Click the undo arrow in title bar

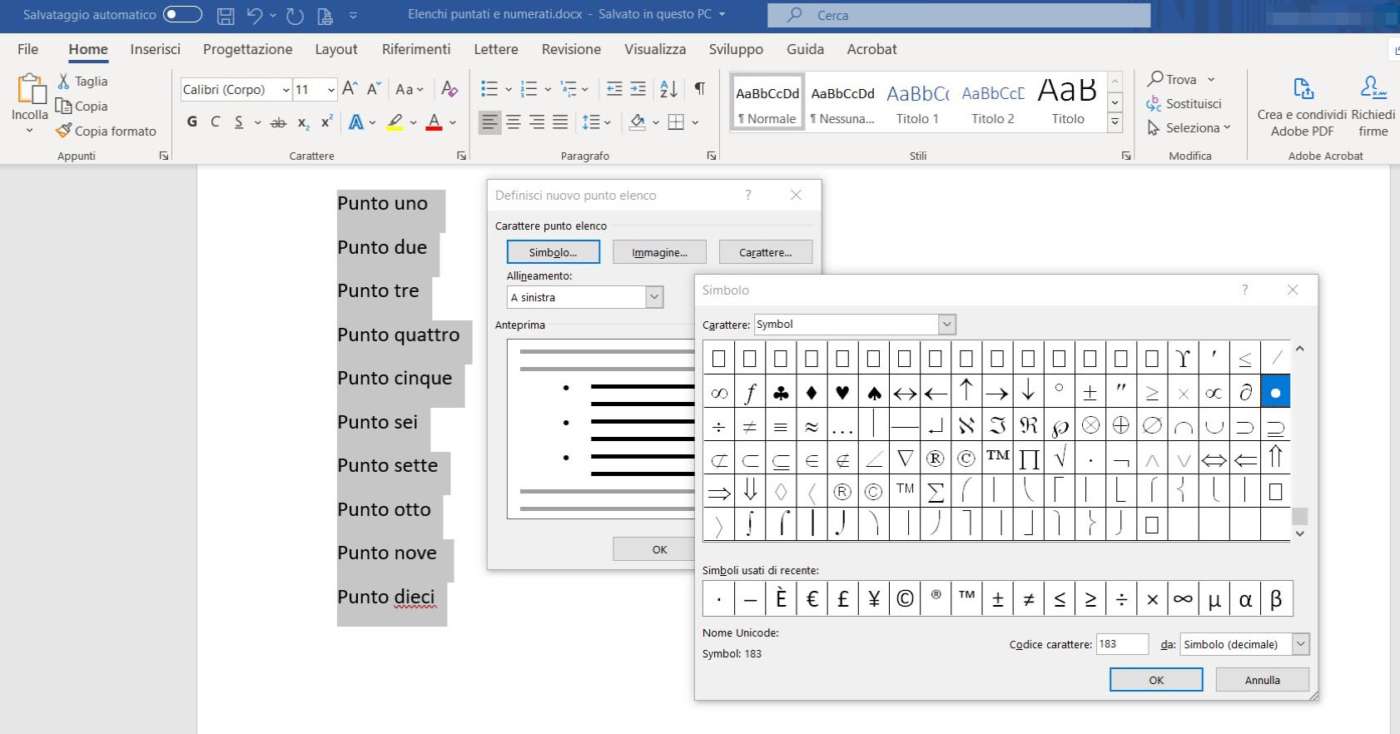click(x=255, y=15)
